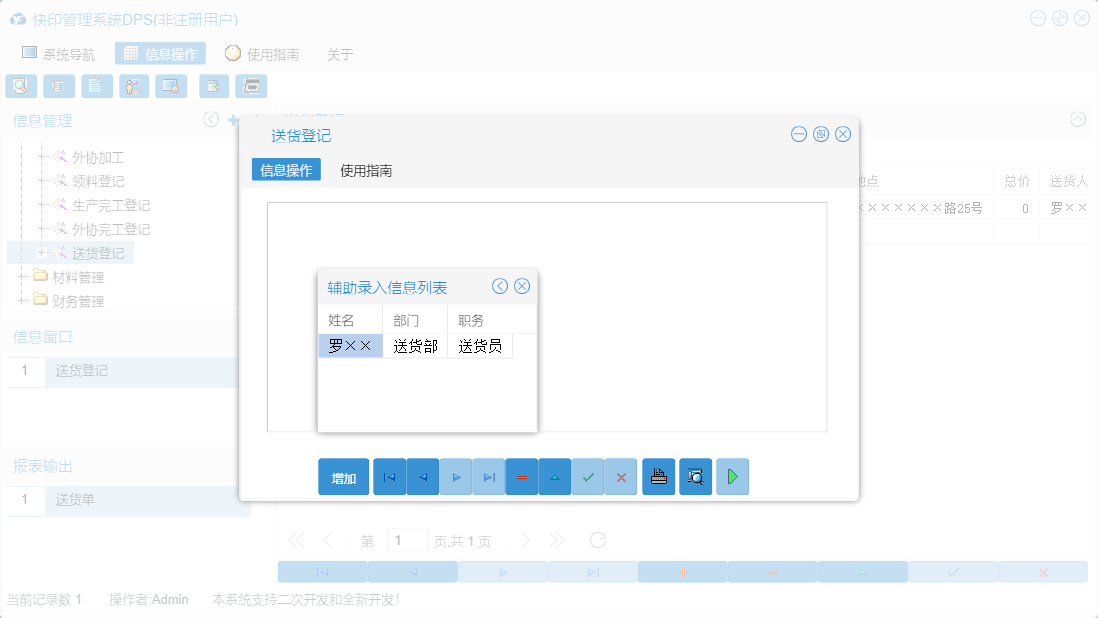Collapse the background panel with up-arrow circle

[x=1078, y=120]
